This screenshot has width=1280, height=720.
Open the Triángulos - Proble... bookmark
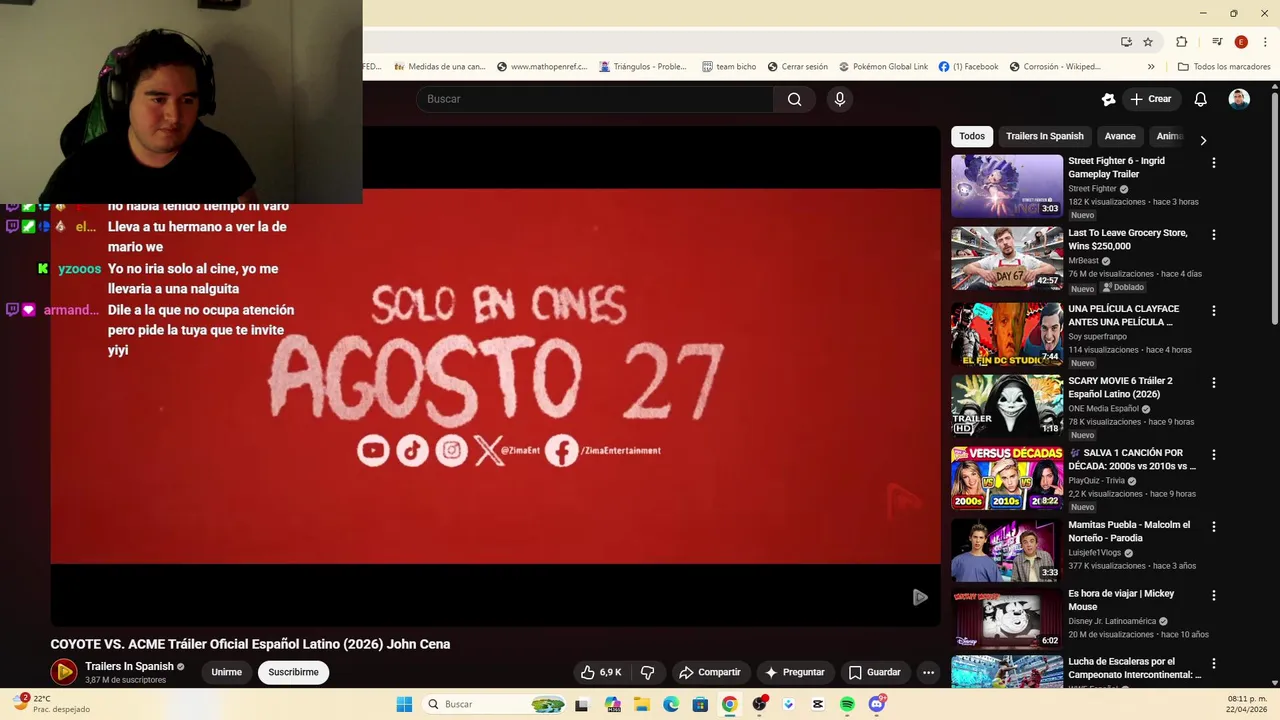coord(643,67)
